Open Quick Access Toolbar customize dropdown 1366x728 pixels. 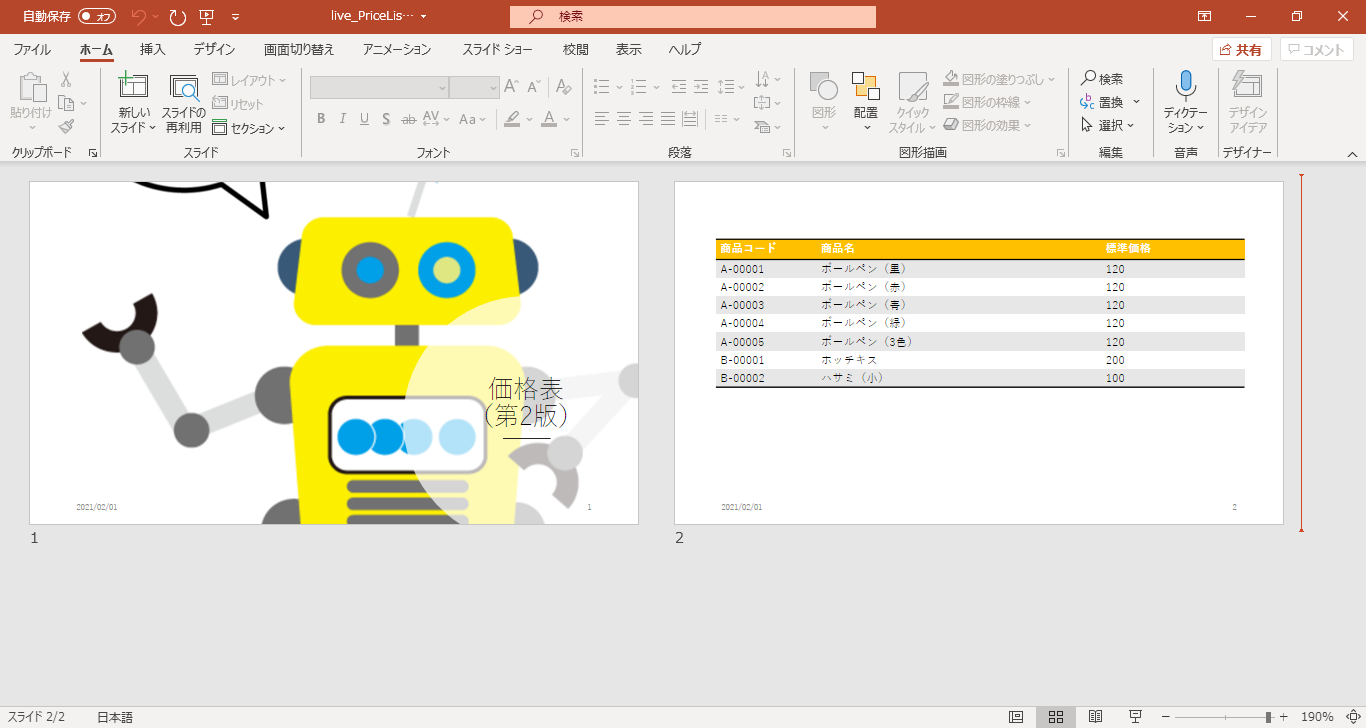pos(235,17)
